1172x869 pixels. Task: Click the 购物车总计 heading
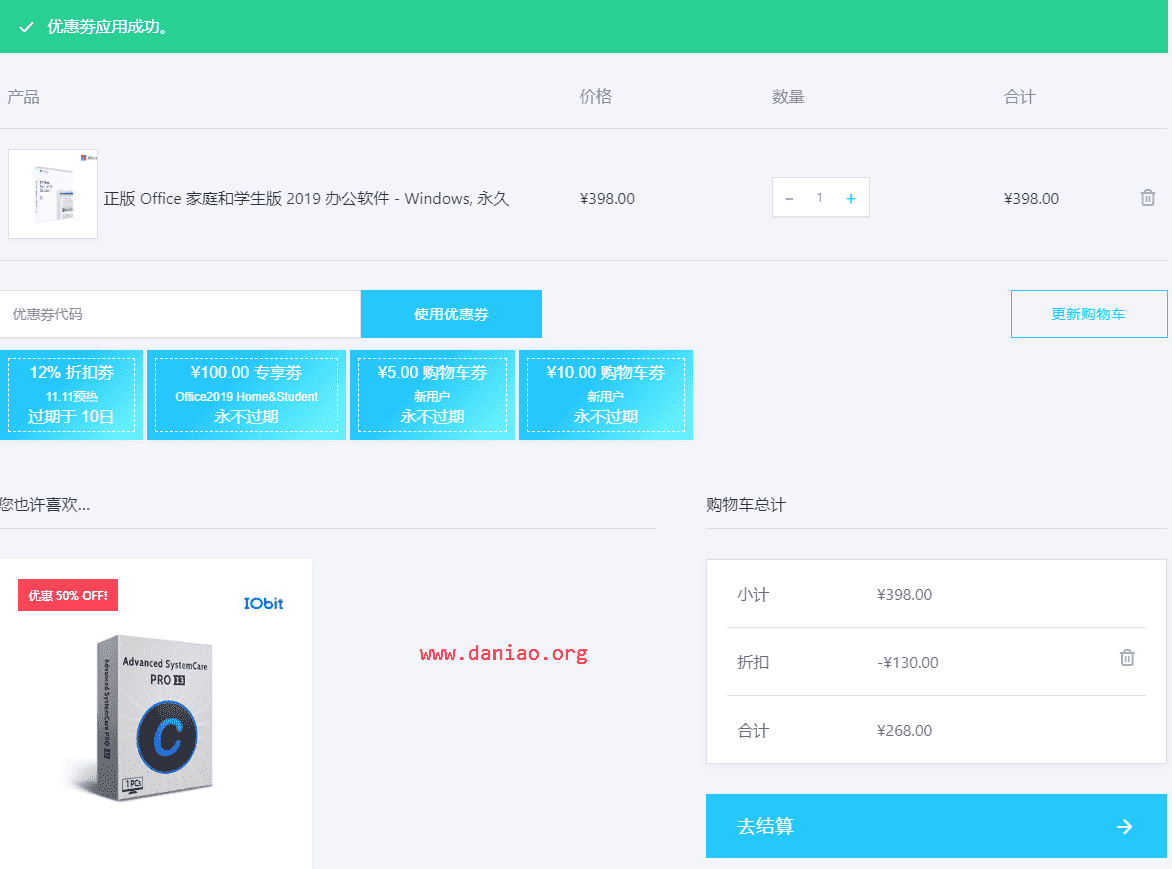point(746,505)
